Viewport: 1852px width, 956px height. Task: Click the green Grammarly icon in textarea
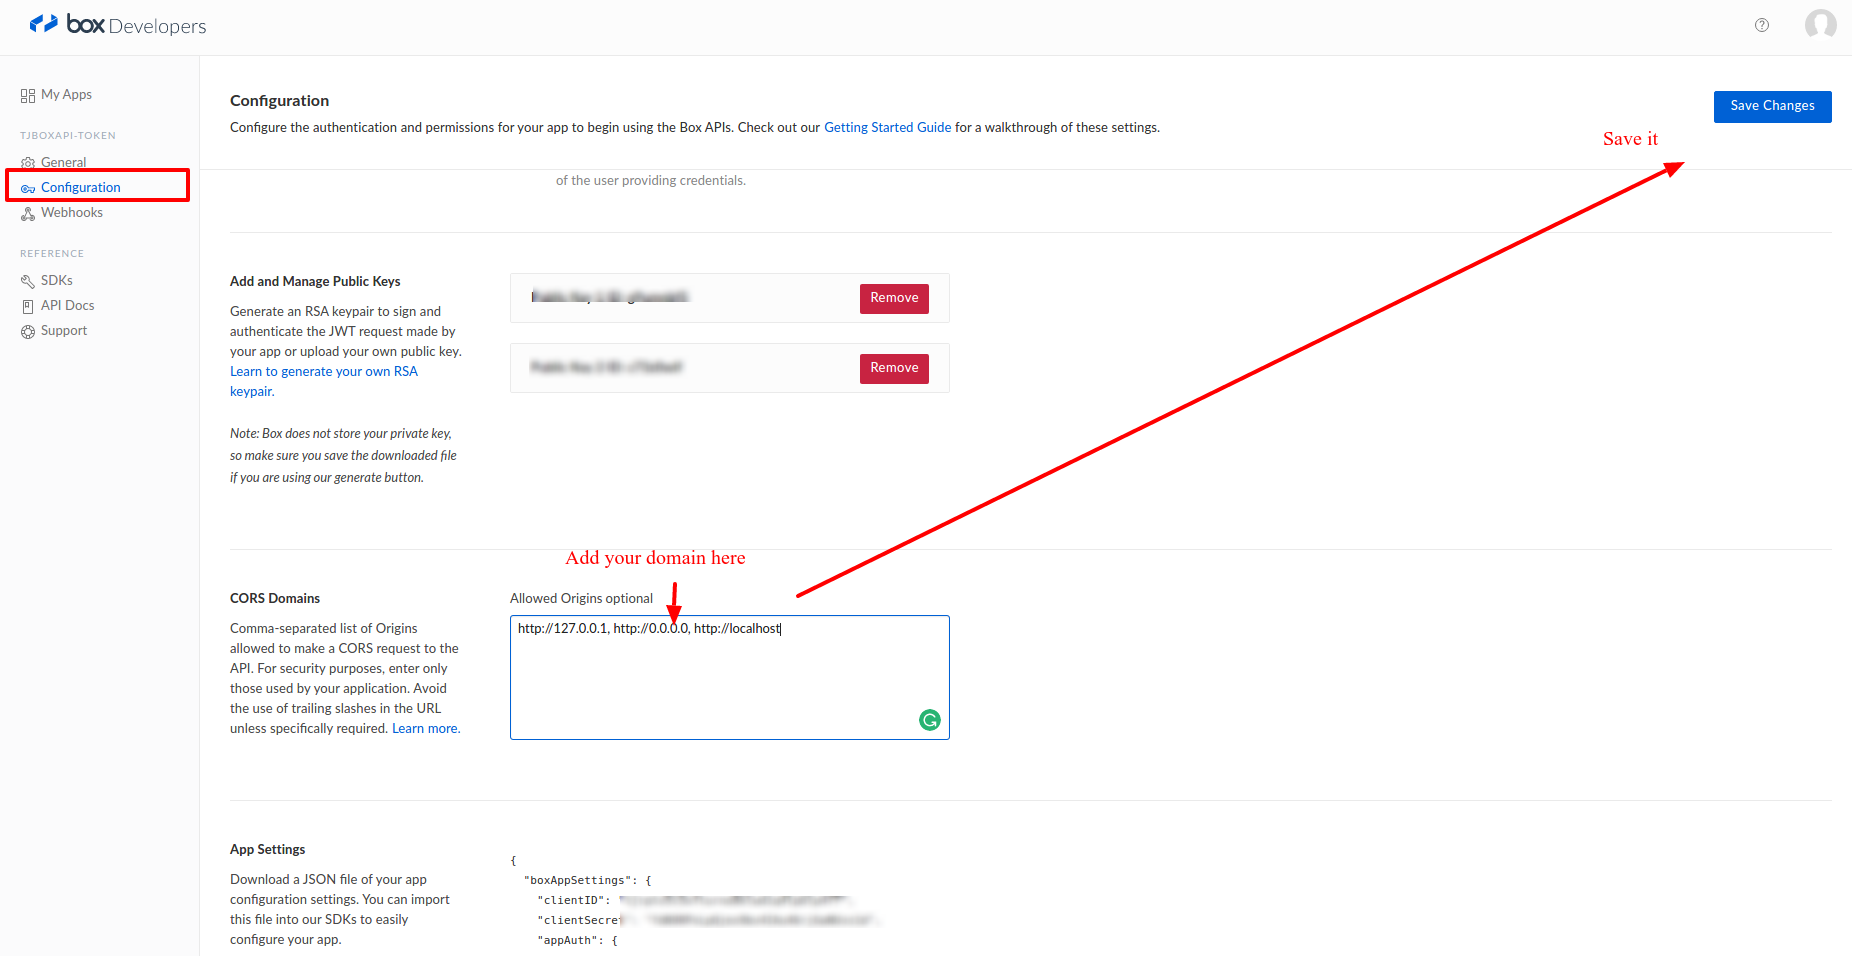[929, 720]
